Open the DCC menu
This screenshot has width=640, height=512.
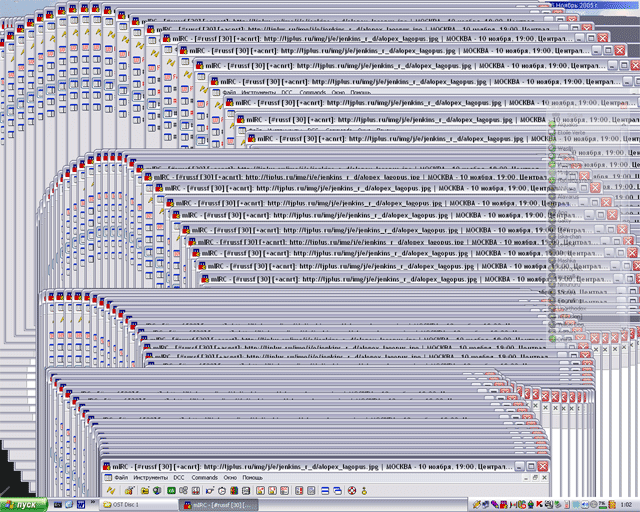tap(179, 477)
